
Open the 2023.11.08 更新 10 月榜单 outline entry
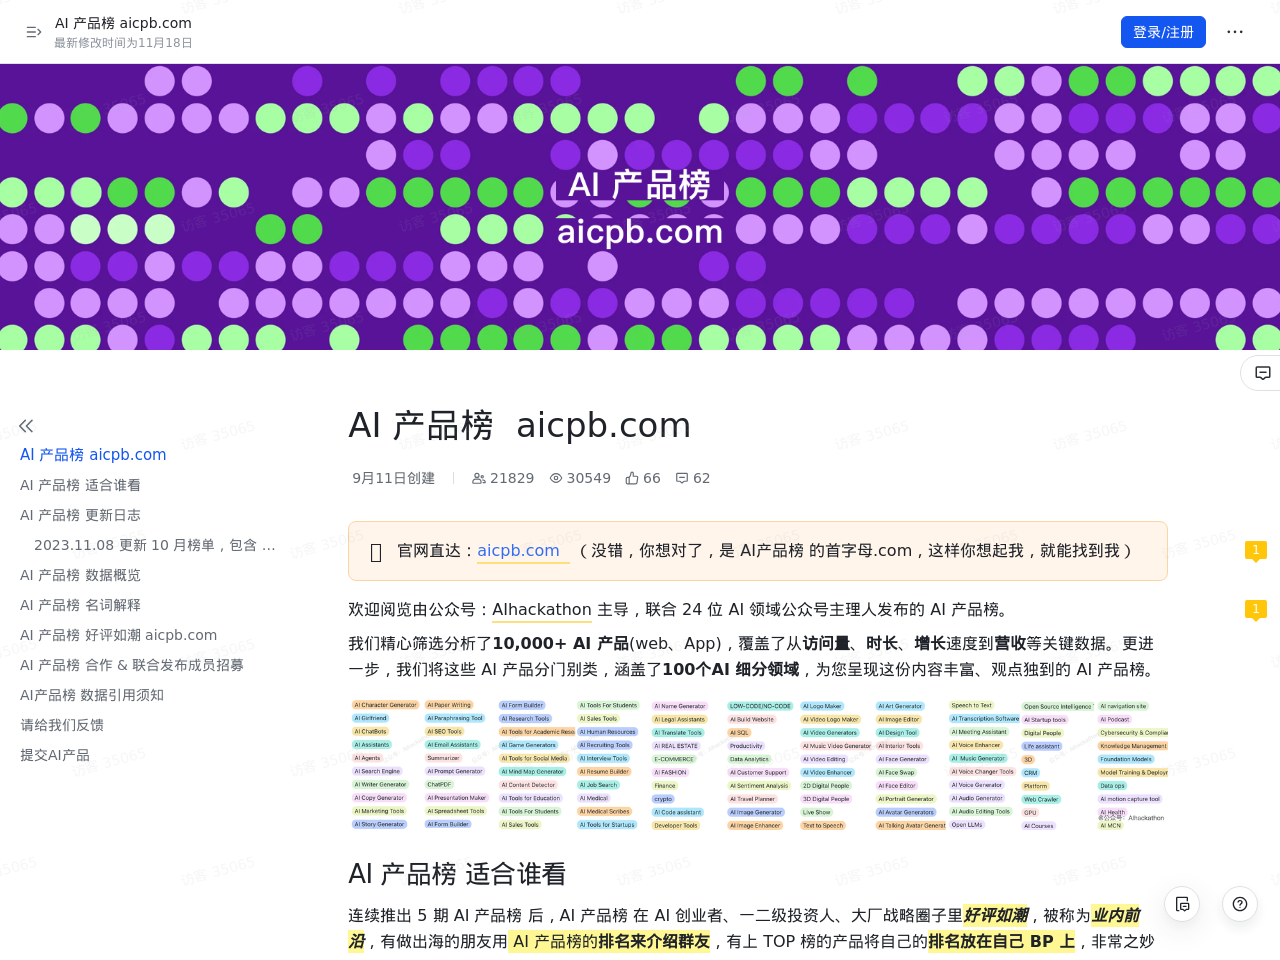pyautogui.click(x=155, y=545)
